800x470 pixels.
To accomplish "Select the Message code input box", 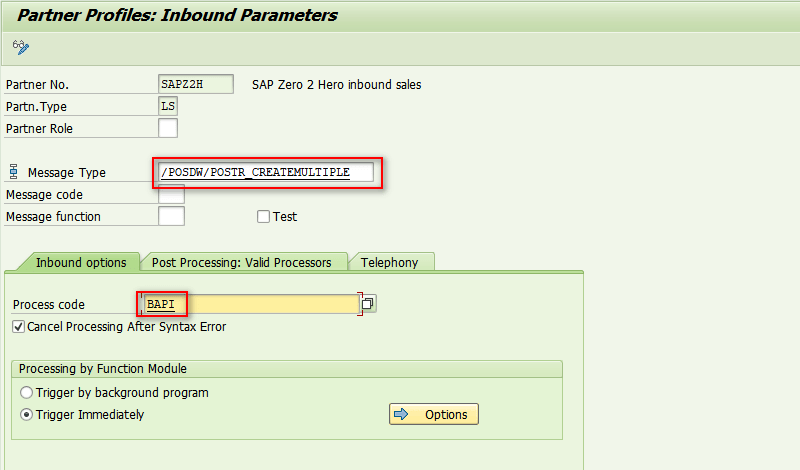I will click(171, 194).
